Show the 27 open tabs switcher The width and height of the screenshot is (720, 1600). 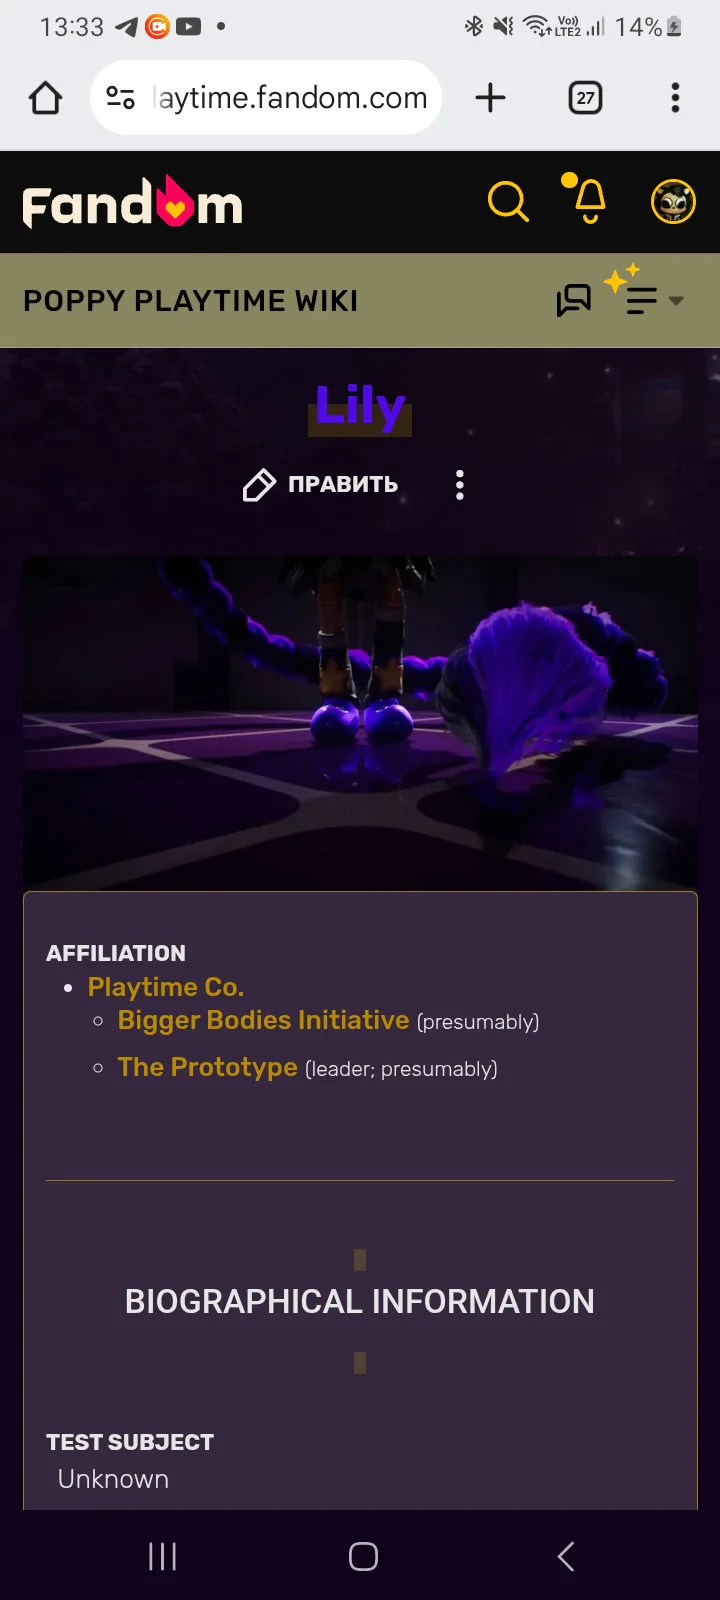coord(585,98)
